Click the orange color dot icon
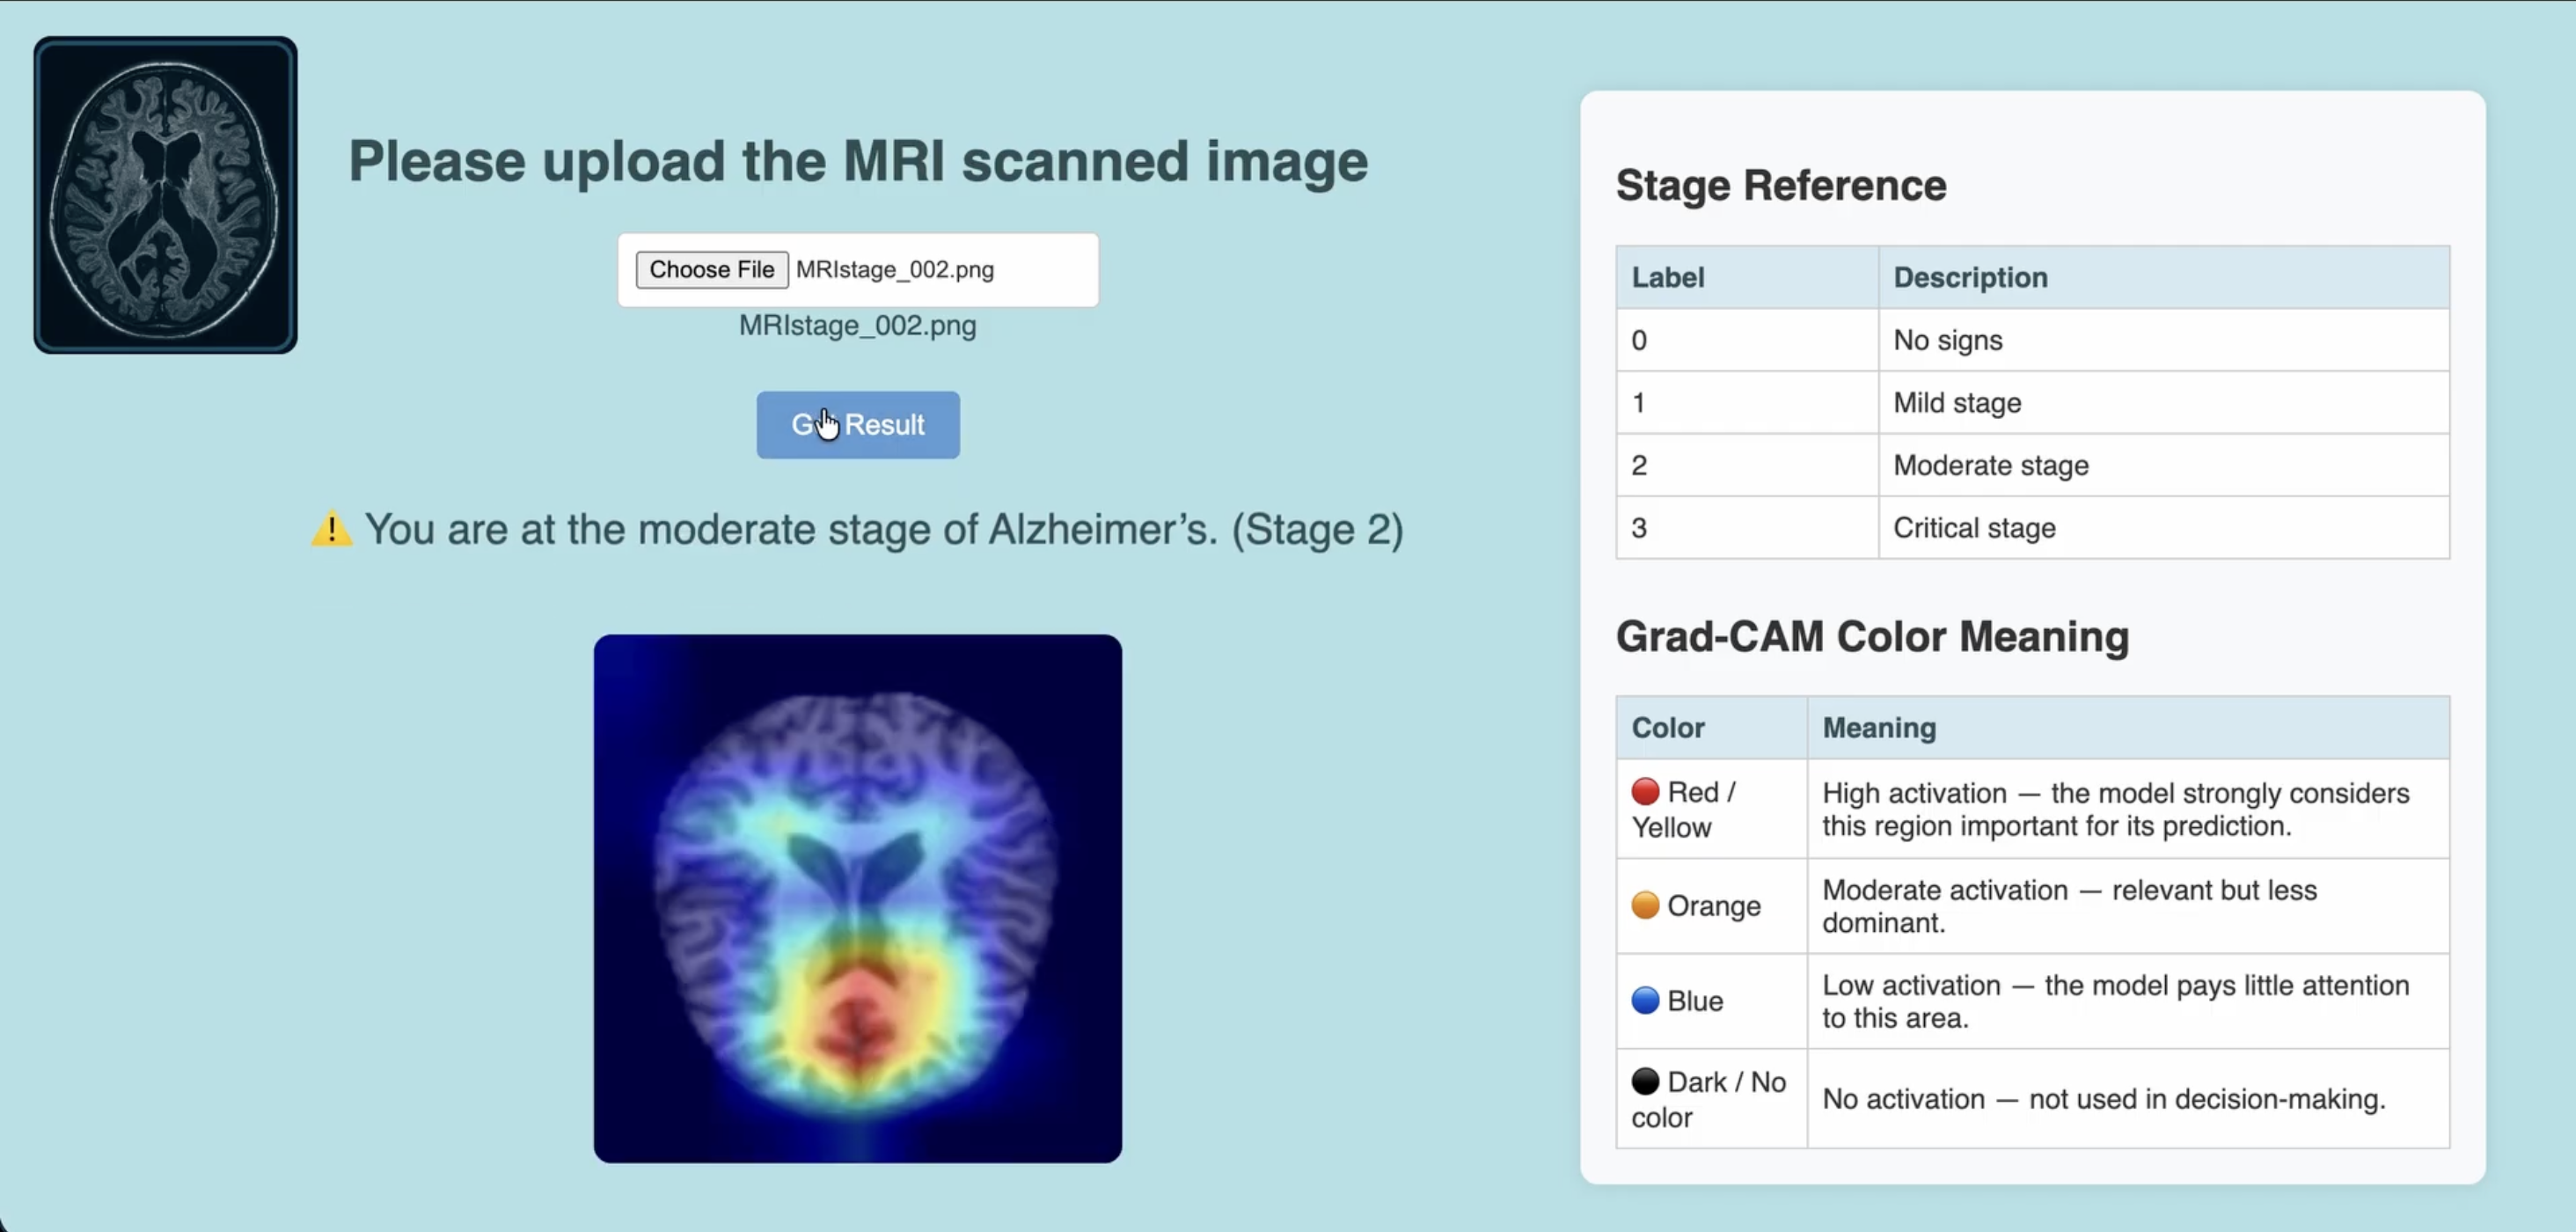The height and width of the screenshot is (1232, 2576). coord(1645,905)
